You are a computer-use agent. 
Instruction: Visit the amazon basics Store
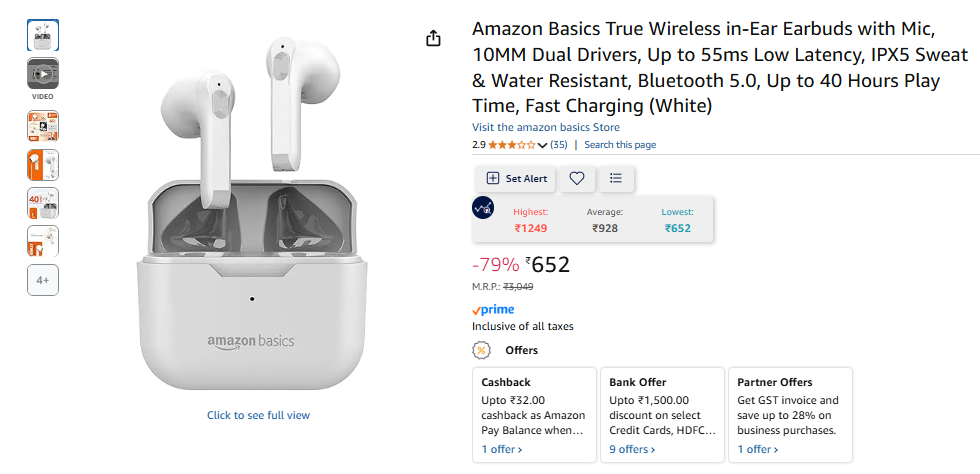546,127
